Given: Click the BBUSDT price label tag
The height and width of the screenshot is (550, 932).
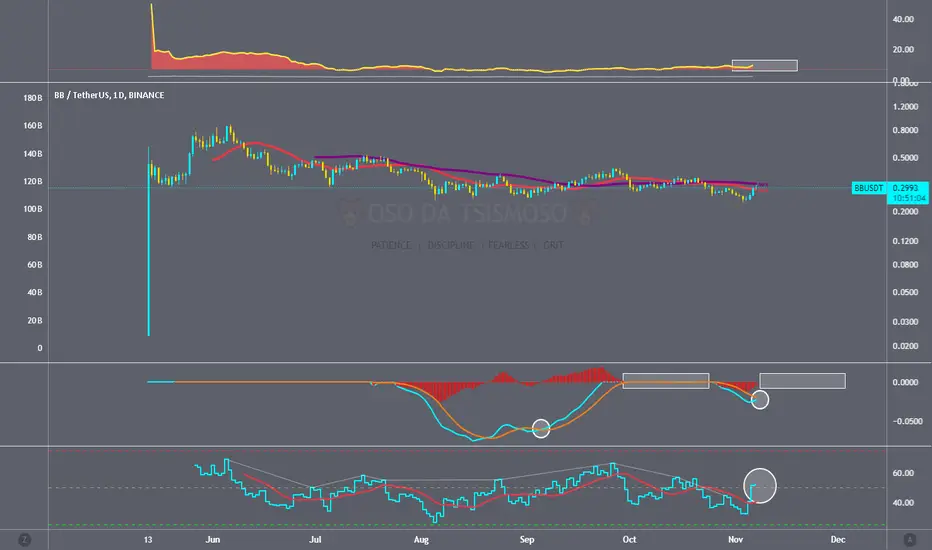Looking at the screenshot, I should coord(868,188).
